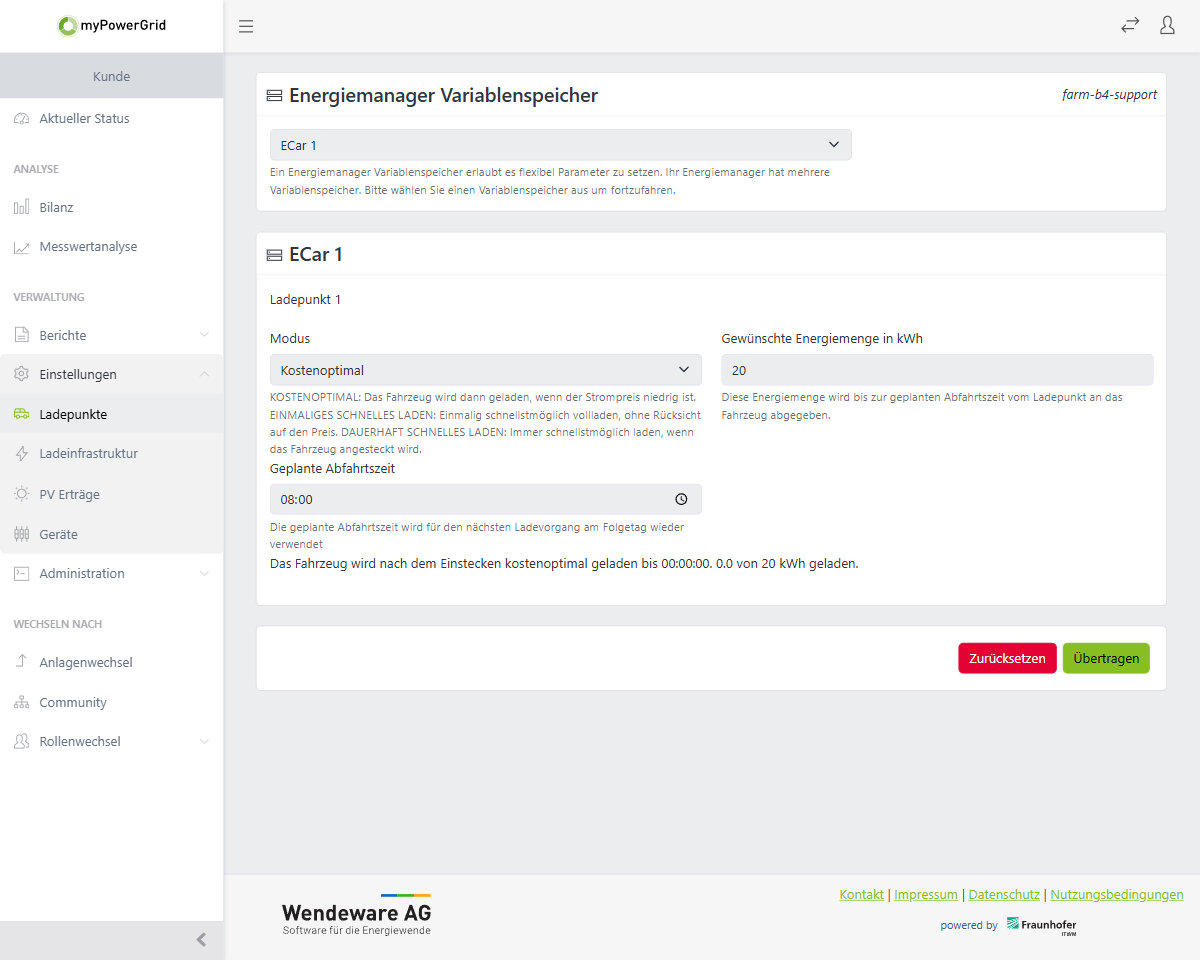This screenshot has height=960, width=1200.
Task: Open the user profile icon
Action: click(1167, 26)
